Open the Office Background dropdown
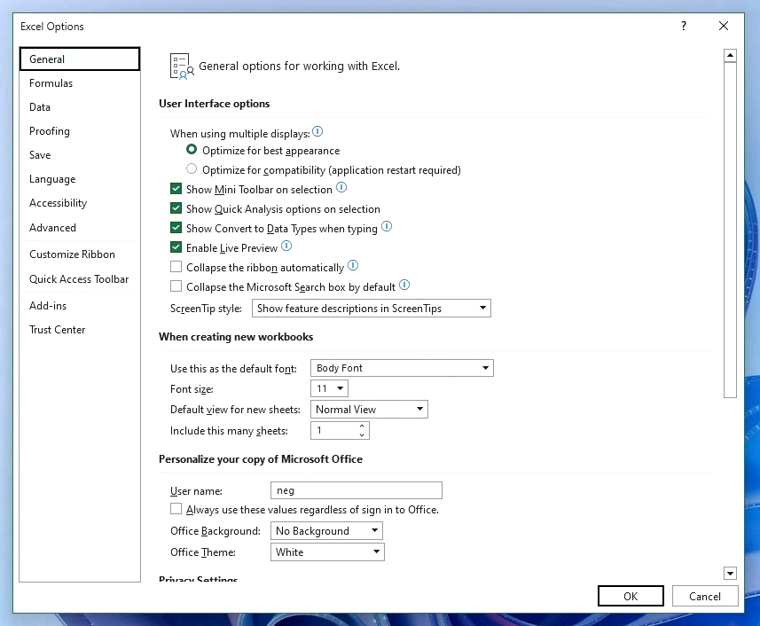 point(326,531)
